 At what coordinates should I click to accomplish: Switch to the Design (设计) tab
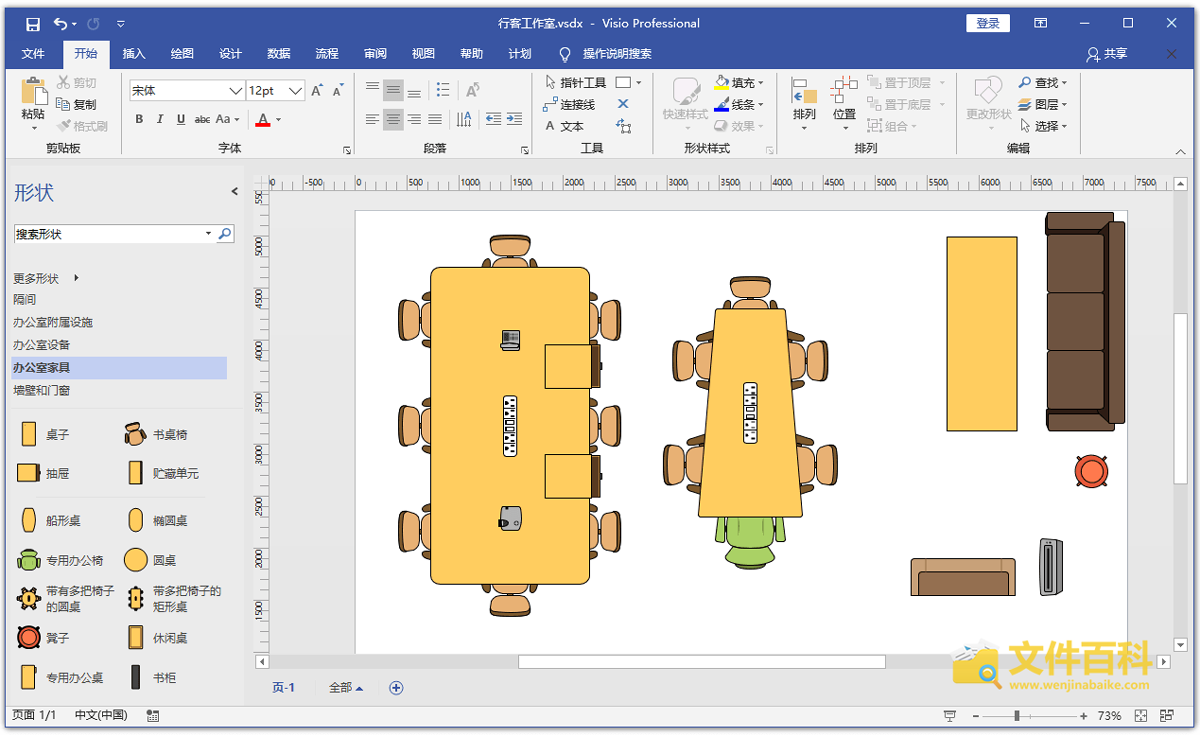[x=230, y=54]
